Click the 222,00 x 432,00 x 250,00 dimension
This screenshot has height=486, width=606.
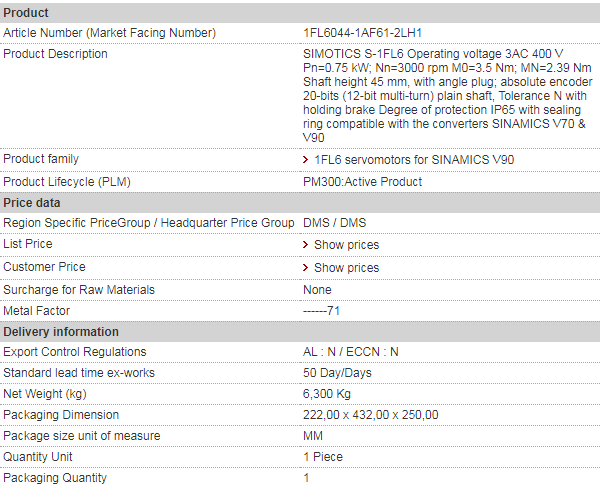pos(371,415)
